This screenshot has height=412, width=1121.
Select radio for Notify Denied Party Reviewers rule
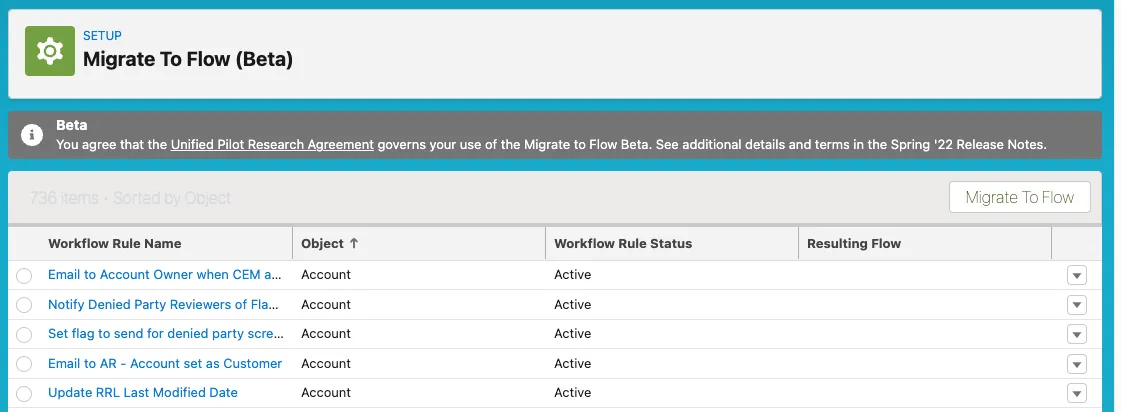point(24,305)
